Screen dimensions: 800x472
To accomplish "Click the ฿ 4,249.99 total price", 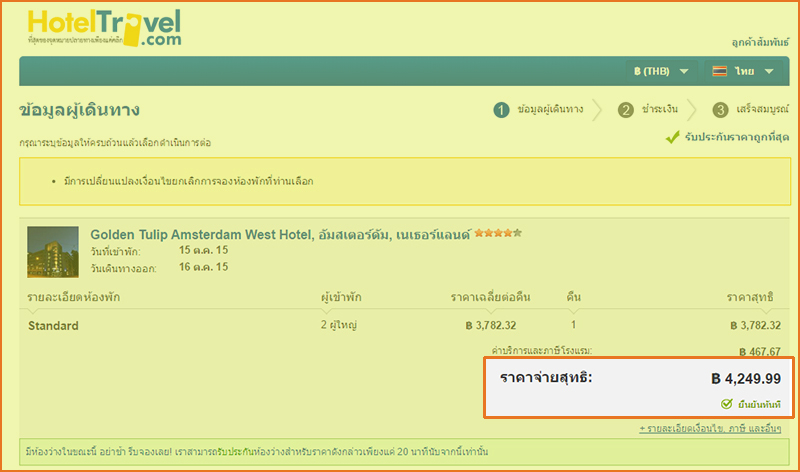I will 746,379.
